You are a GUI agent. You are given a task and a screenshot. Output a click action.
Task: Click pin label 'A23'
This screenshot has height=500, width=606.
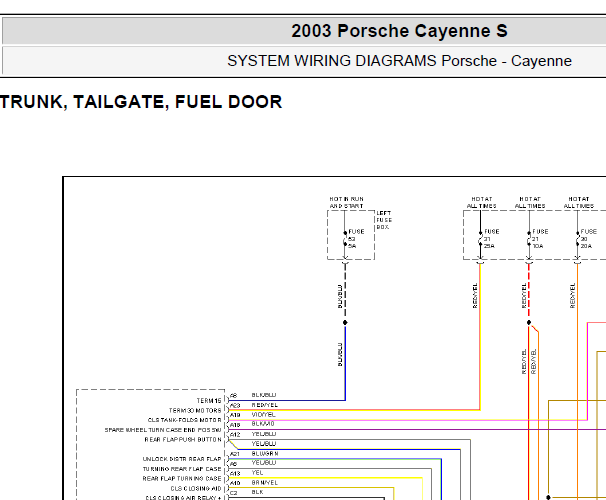(x=235, y=405)
